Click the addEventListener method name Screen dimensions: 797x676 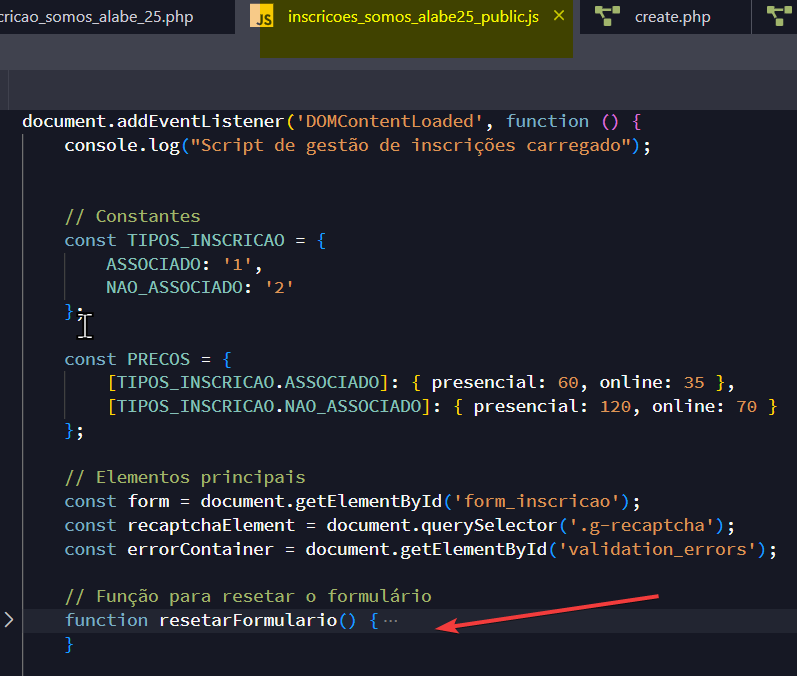(x=200, y=121)
